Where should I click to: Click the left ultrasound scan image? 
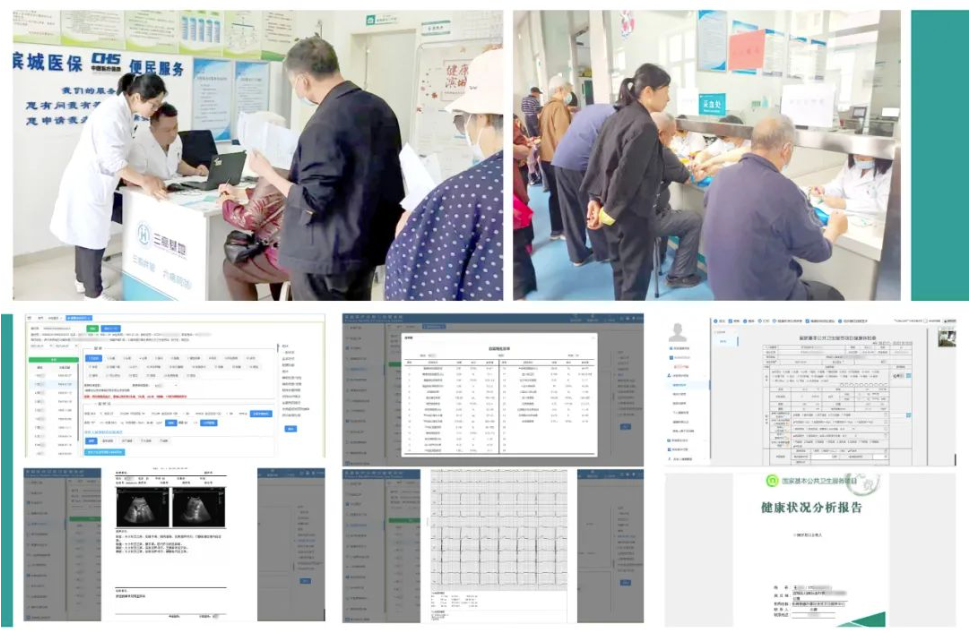pyautogui.click(x=143, y=507)
